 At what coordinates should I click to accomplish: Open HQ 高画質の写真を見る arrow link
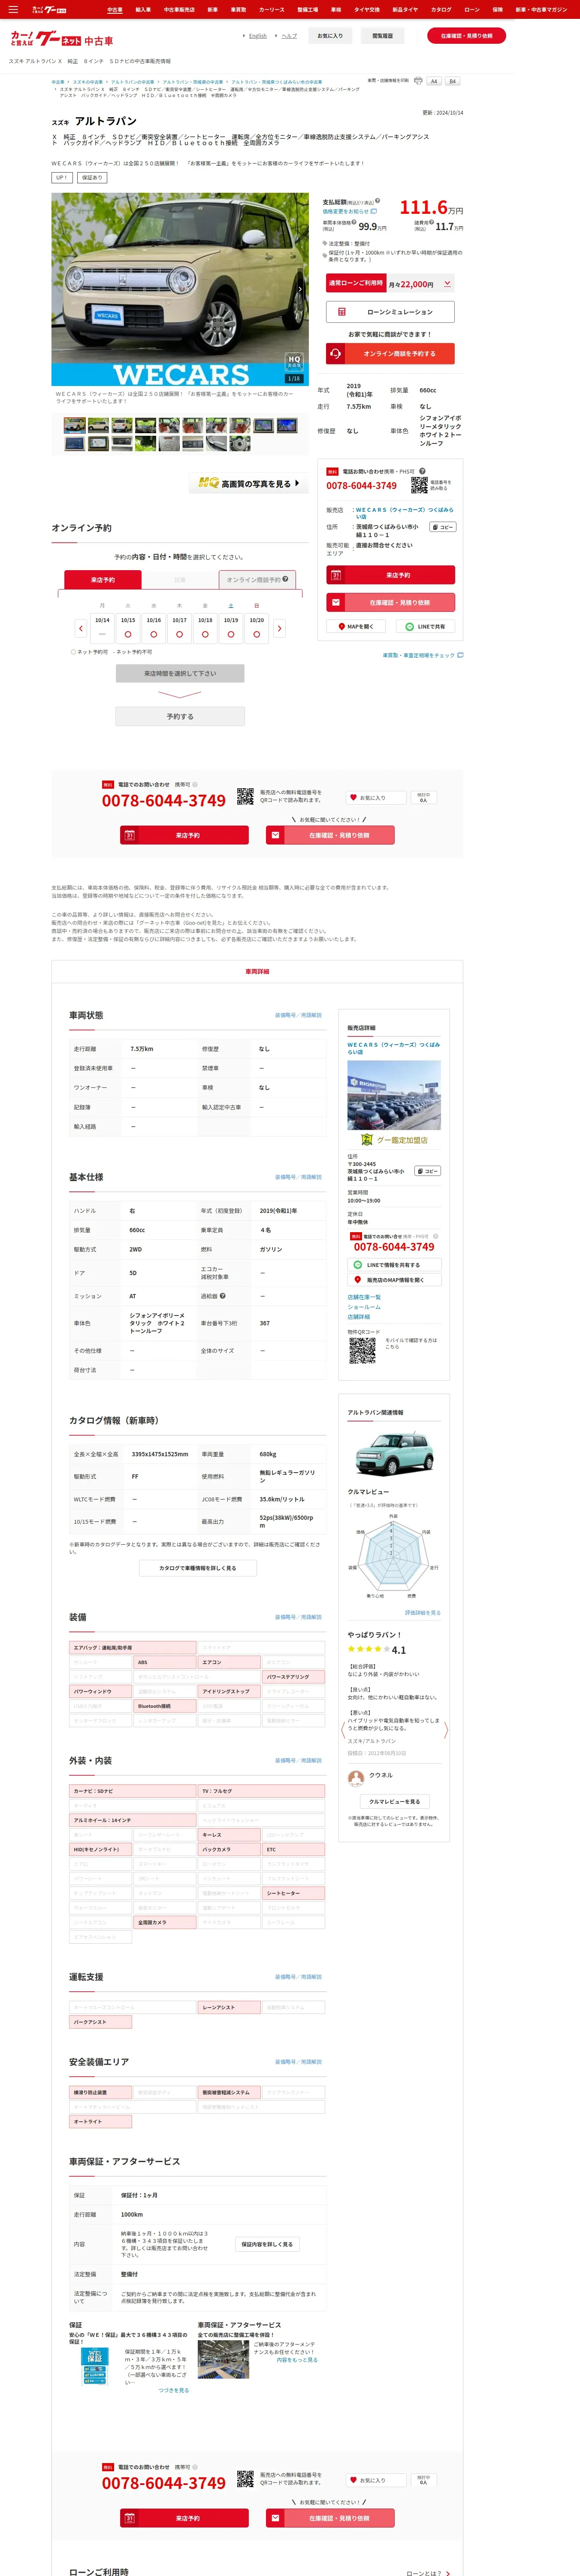point(249,484)
